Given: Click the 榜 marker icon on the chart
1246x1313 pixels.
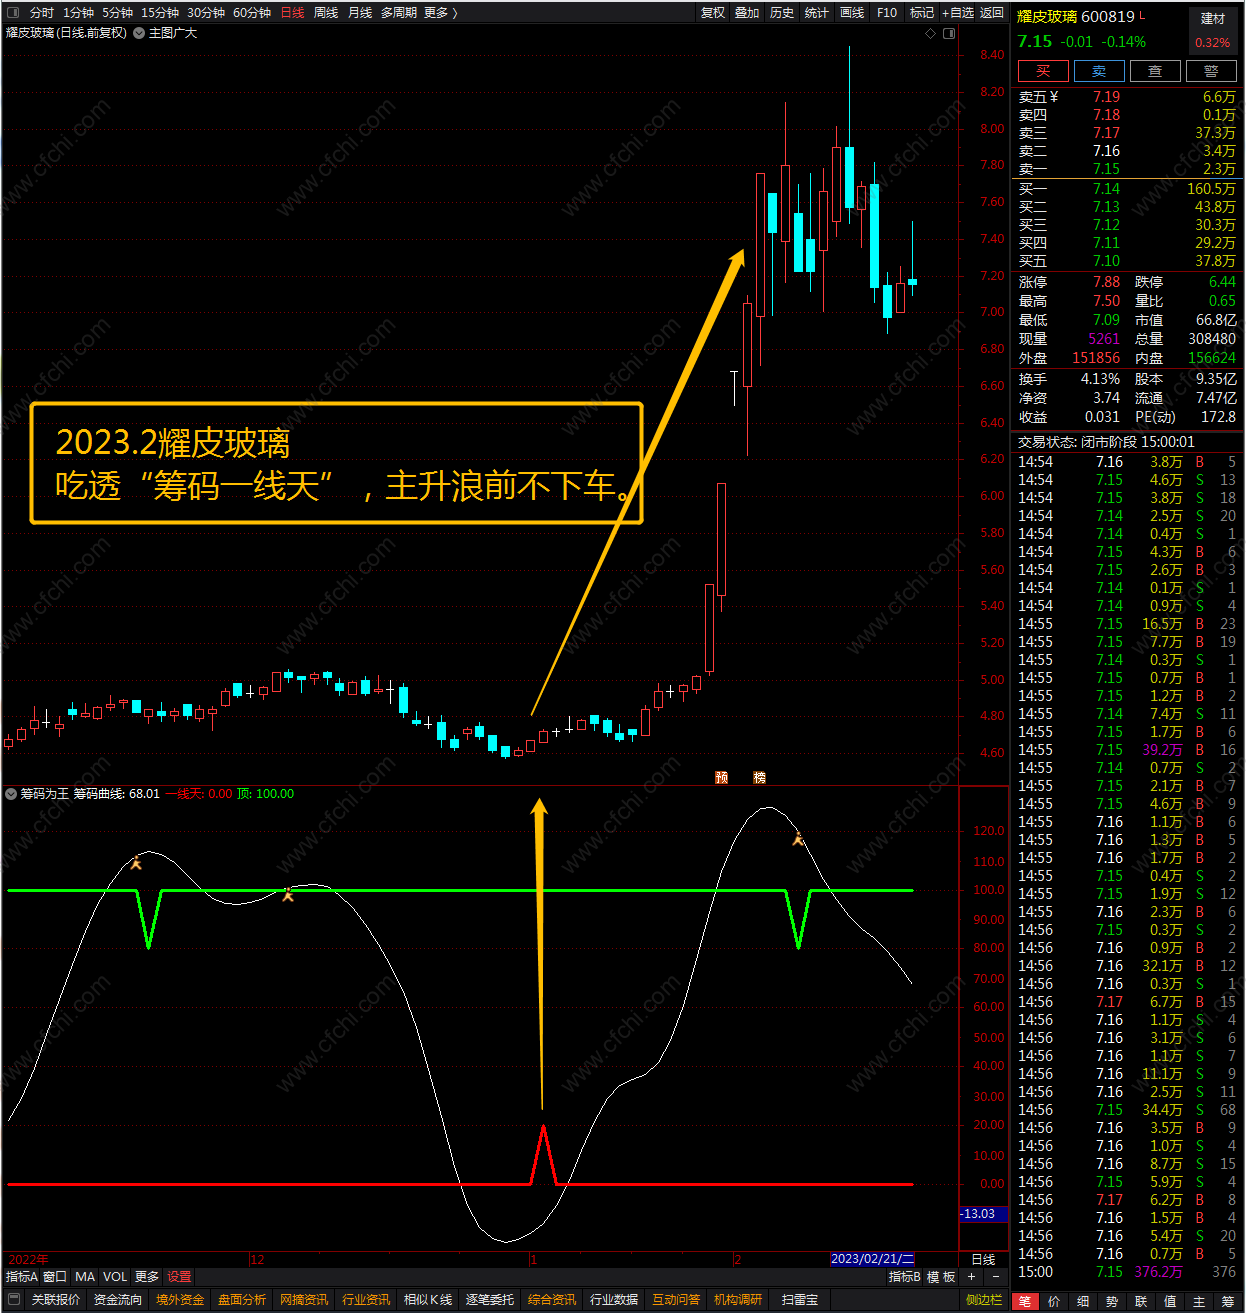Looking at the screenshot, I should tap(759, 777).
